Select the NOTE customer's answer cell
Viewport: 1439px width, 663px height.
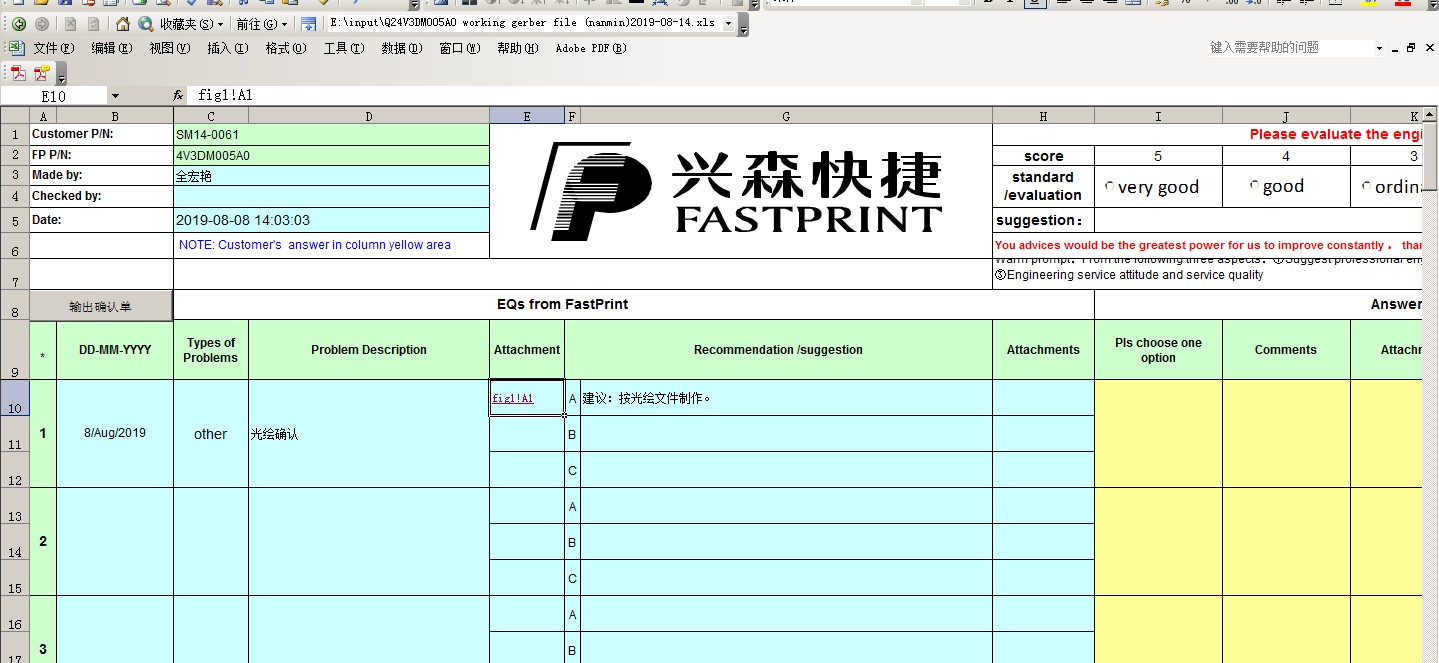(331, 245)
